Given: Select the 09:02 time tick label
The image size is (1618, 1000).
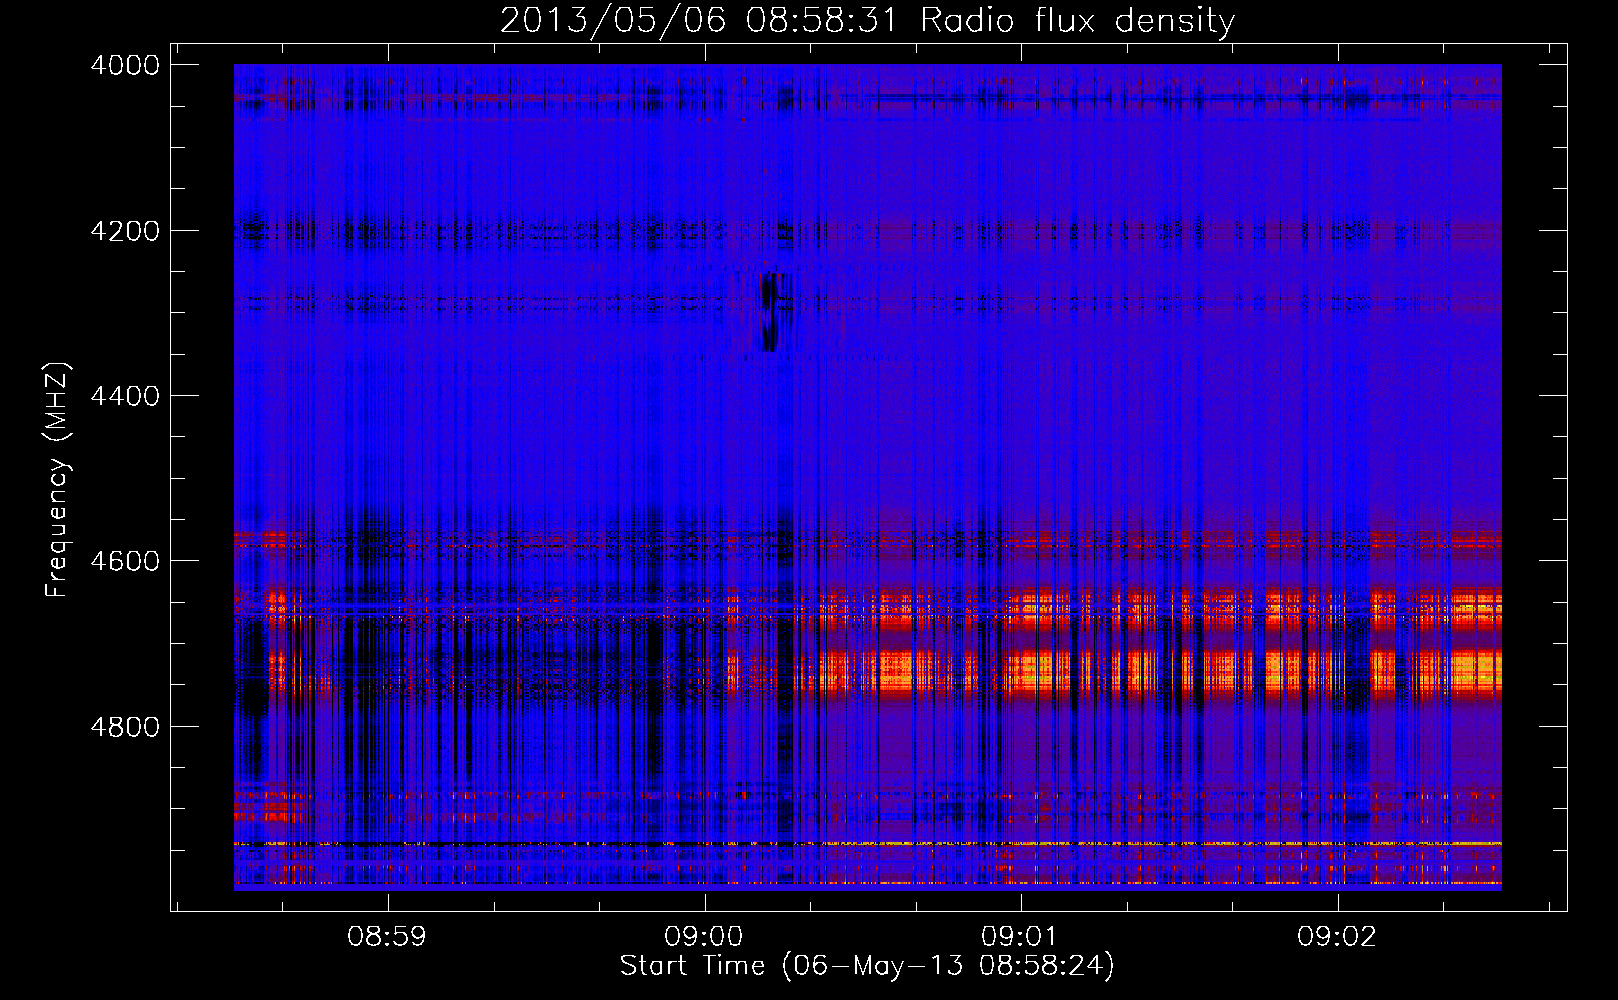Looking at the screenshot, I should [1337, 937].
